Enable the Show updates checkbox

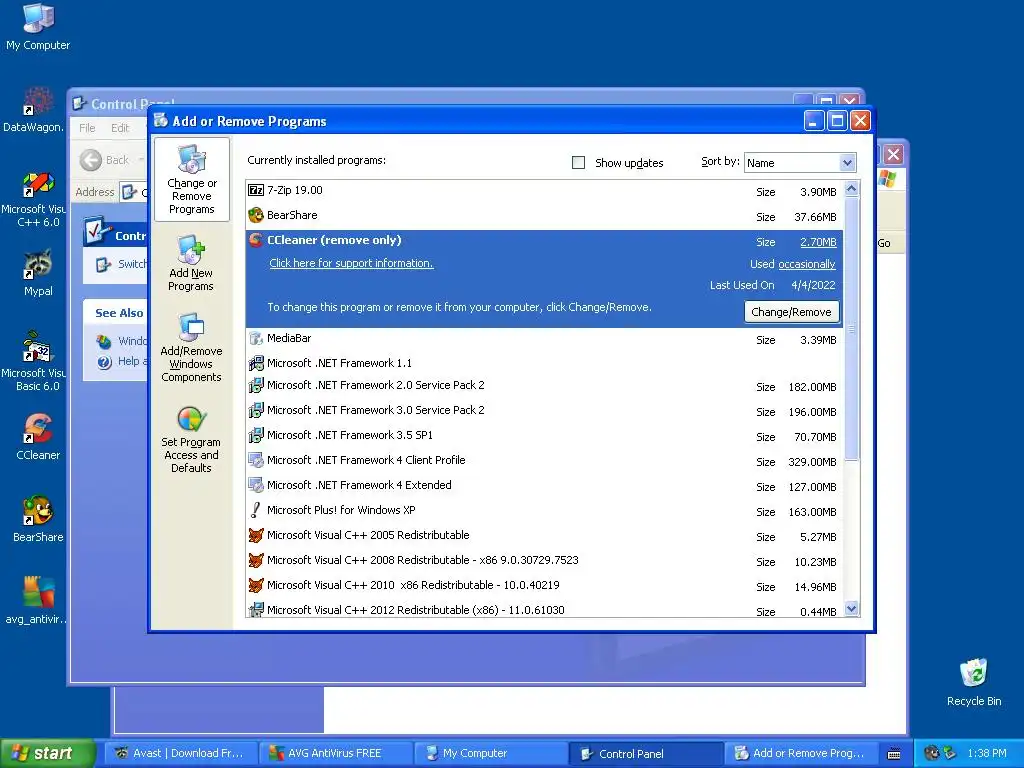tap(578, 163)
